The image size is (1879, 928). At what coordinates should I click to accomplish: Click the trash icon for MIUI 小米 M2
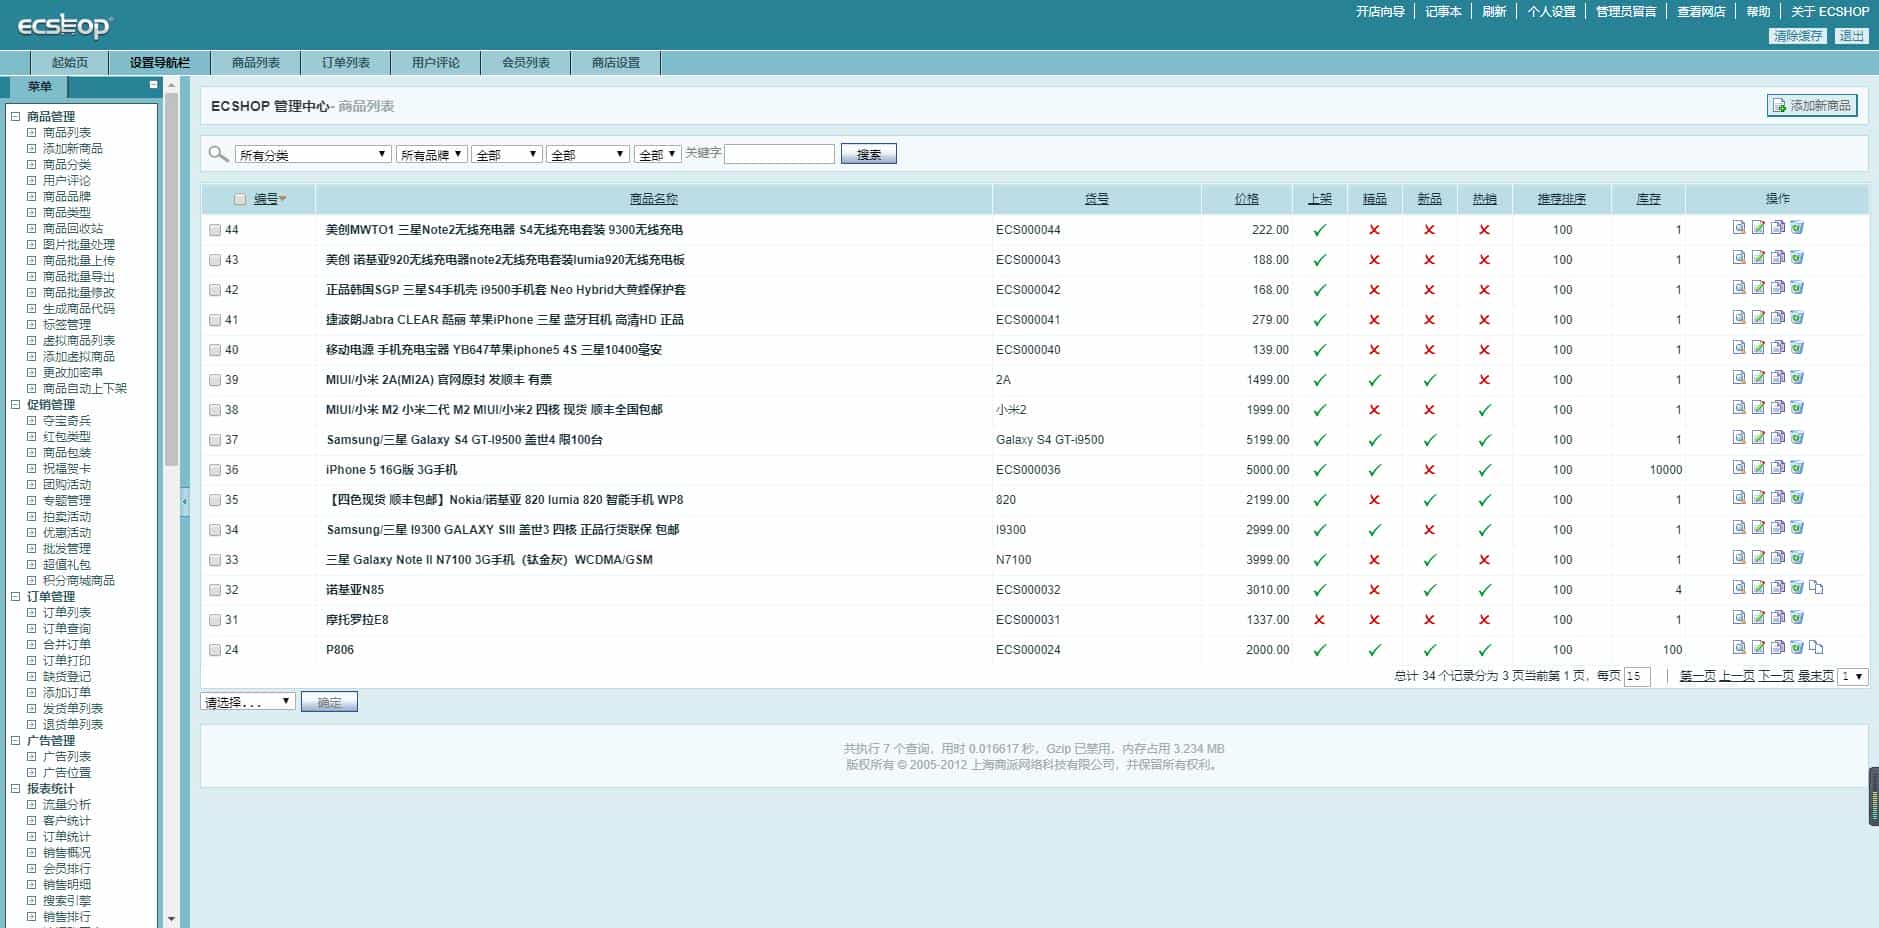pyautogui.click(x=1796, y=409)
